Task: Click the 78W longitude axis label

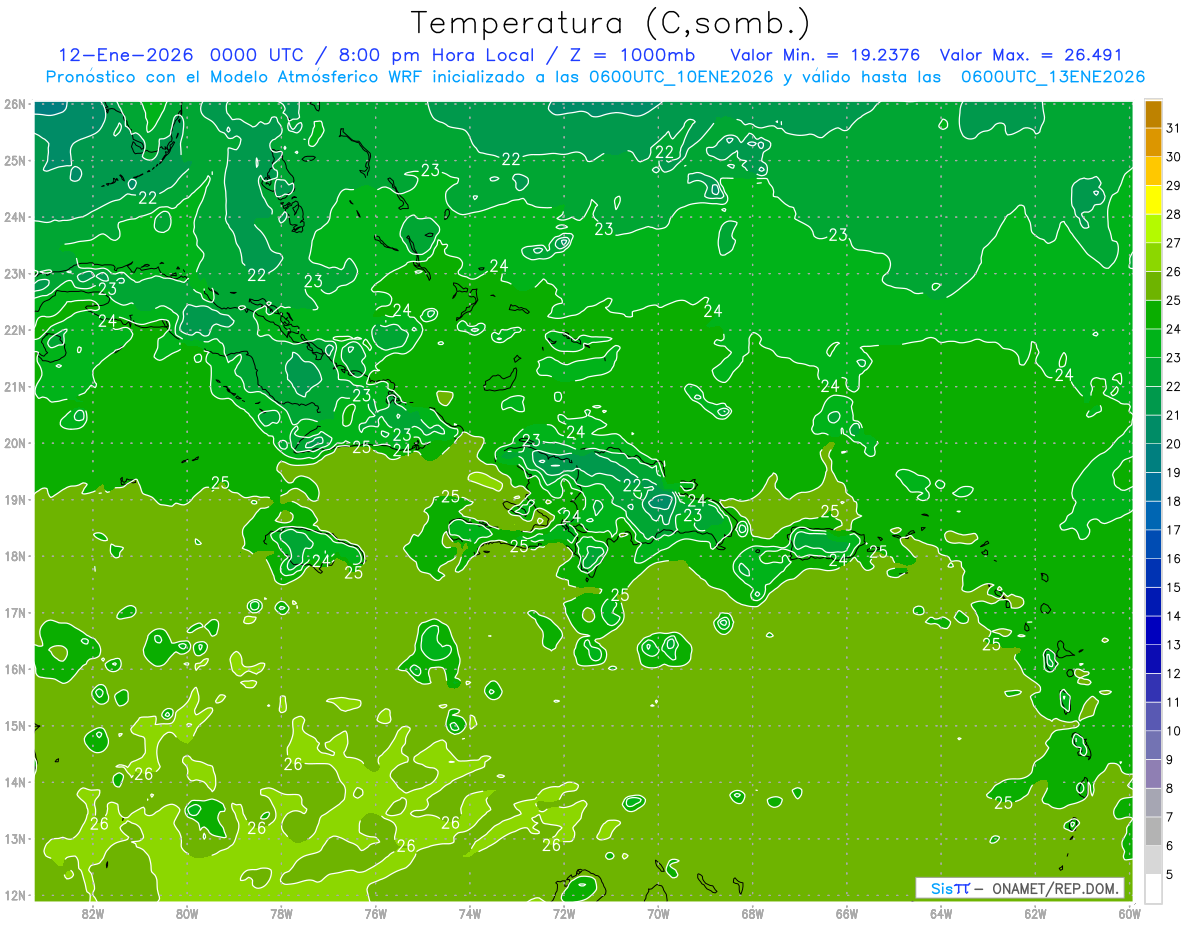Action: pyautogui.click(x=281, y=912)
